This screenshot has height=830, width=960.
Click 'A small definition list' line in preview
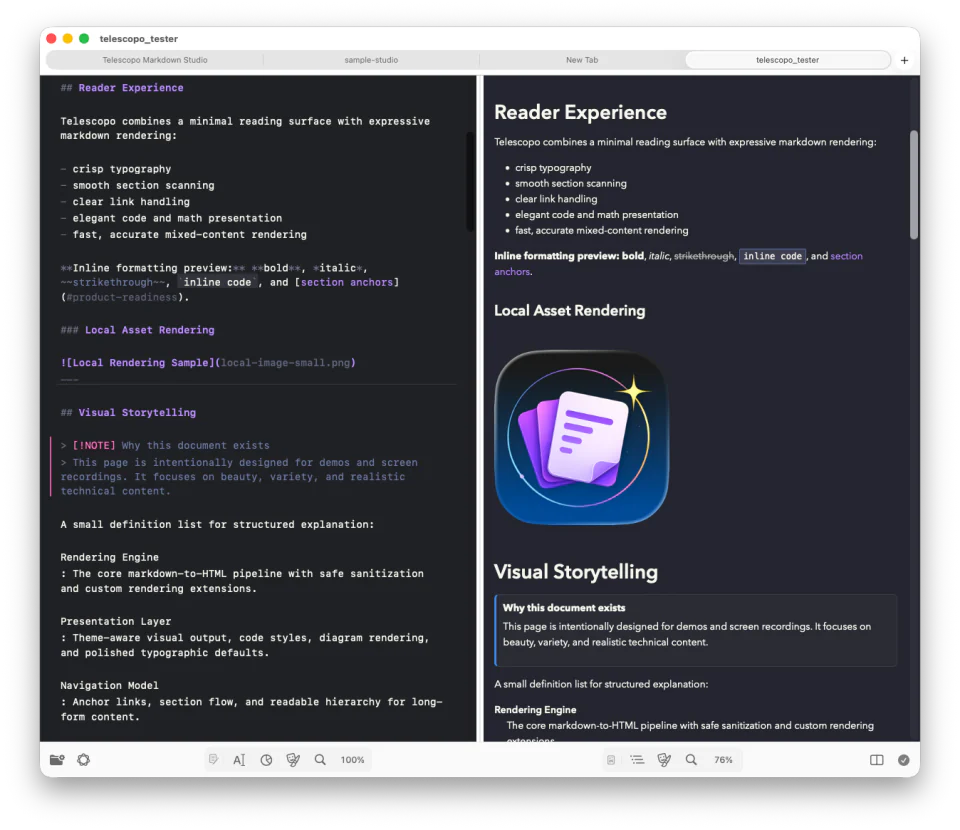(x=601, y=684)
